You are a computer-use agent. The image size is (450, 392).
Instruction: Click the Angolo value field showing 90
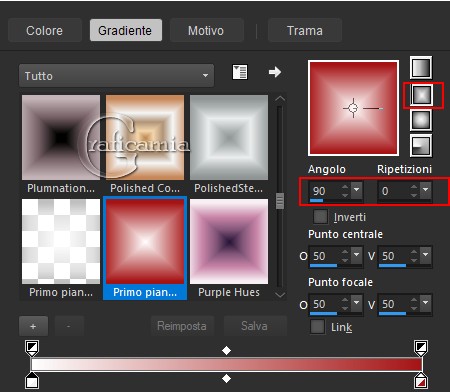click(325, 191)
